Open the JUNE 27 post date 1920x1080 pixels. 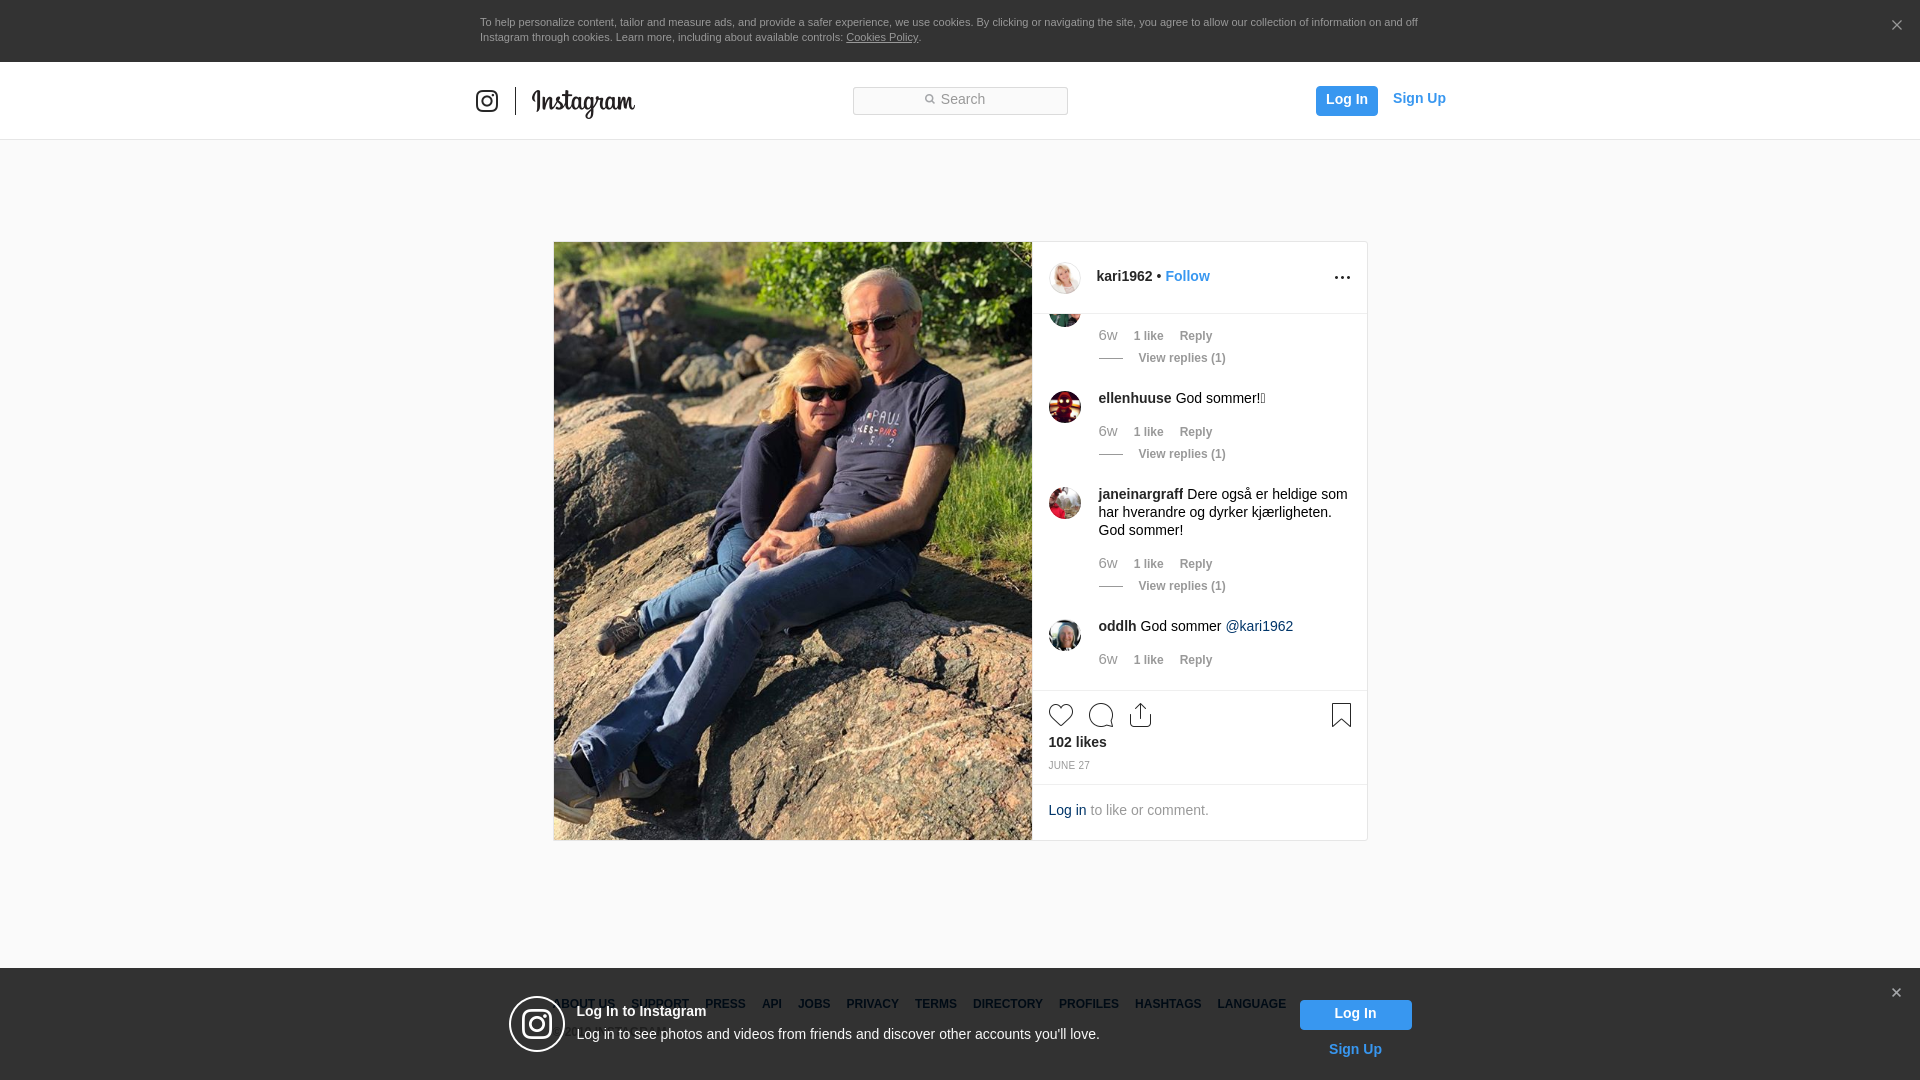tap(1069, 766)
